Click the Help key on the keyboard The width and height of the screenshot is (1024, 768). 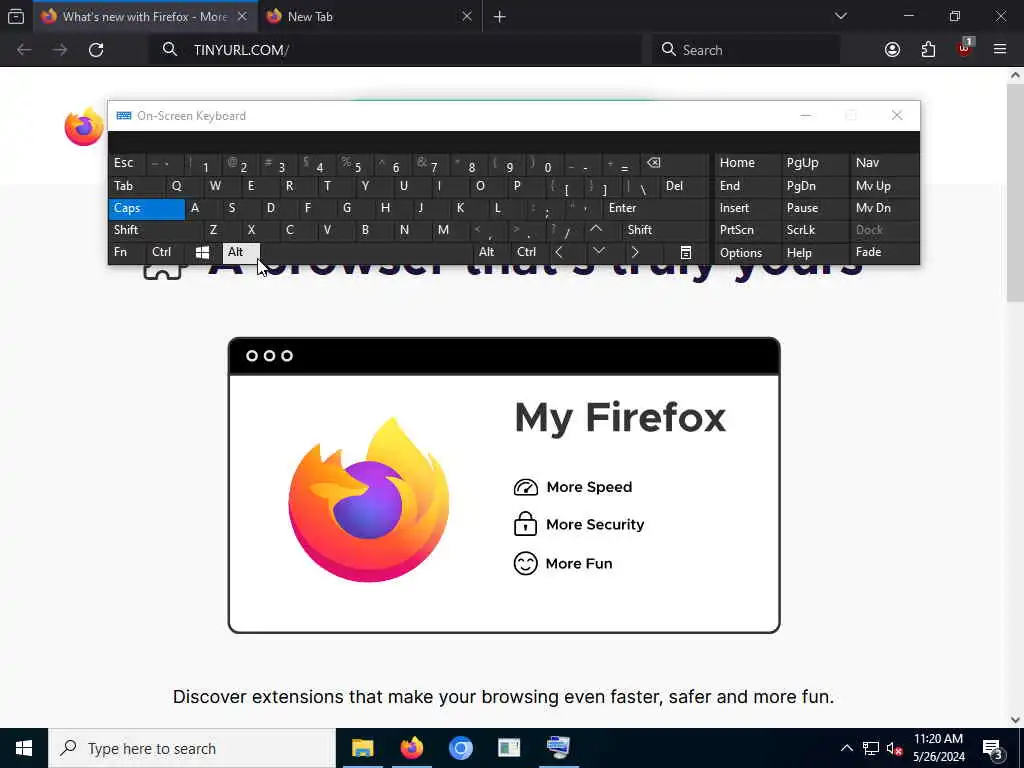pos(813,253)
